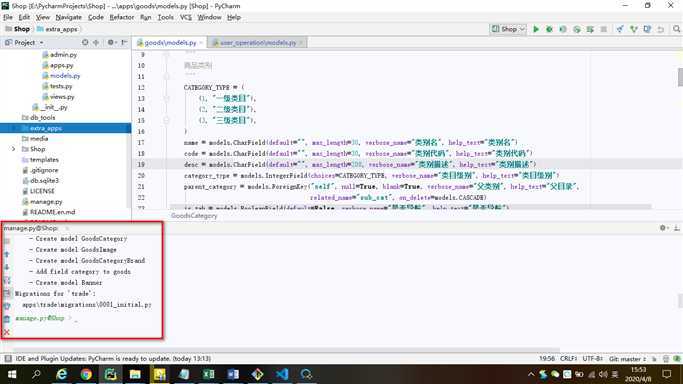Viewport: 683px width, 384px height.
Task: Toggle code folding marker at line 15
Action: click(x=166, y=120)
